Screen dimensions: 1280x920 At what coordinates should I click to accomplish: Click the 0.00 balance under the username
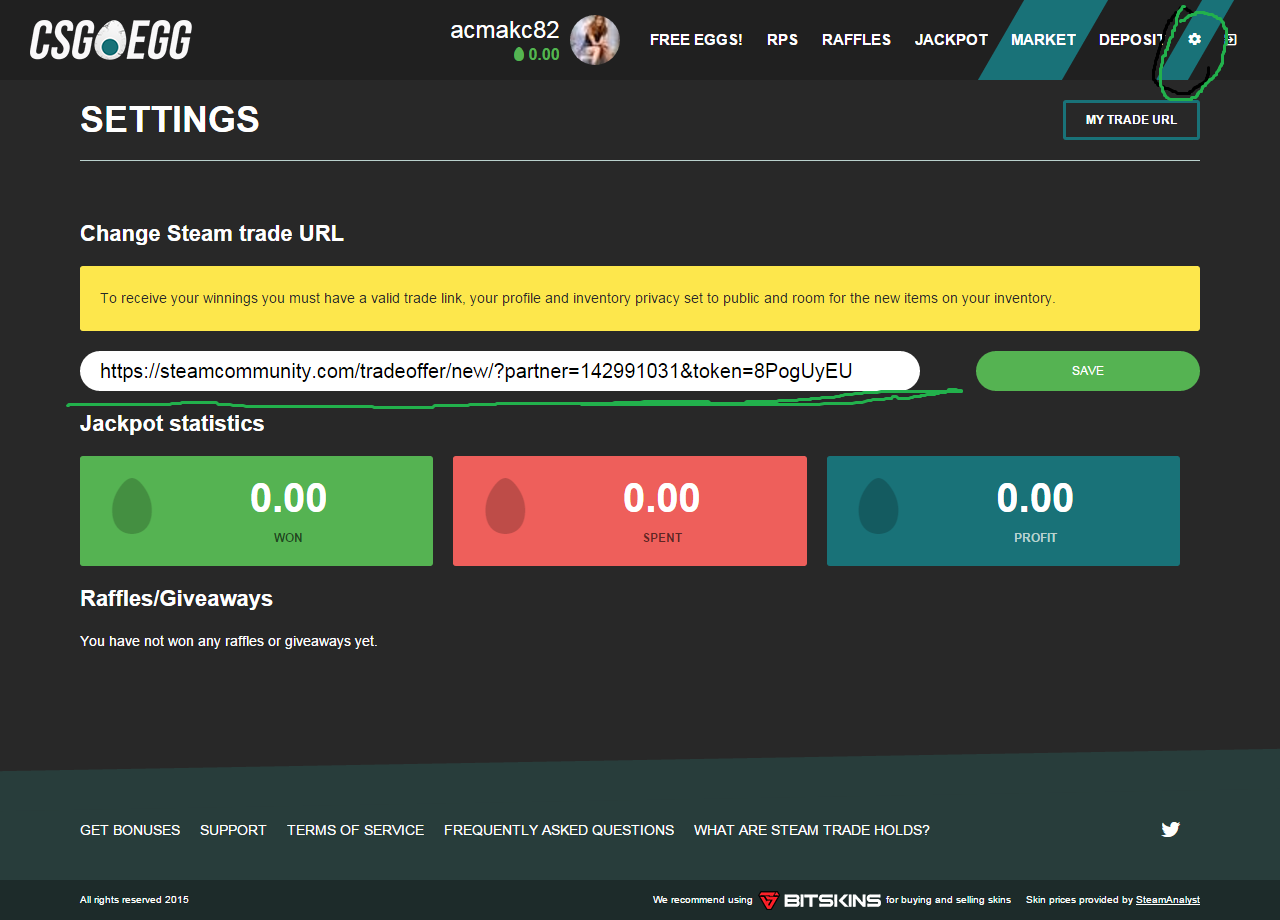click(544, 54)
